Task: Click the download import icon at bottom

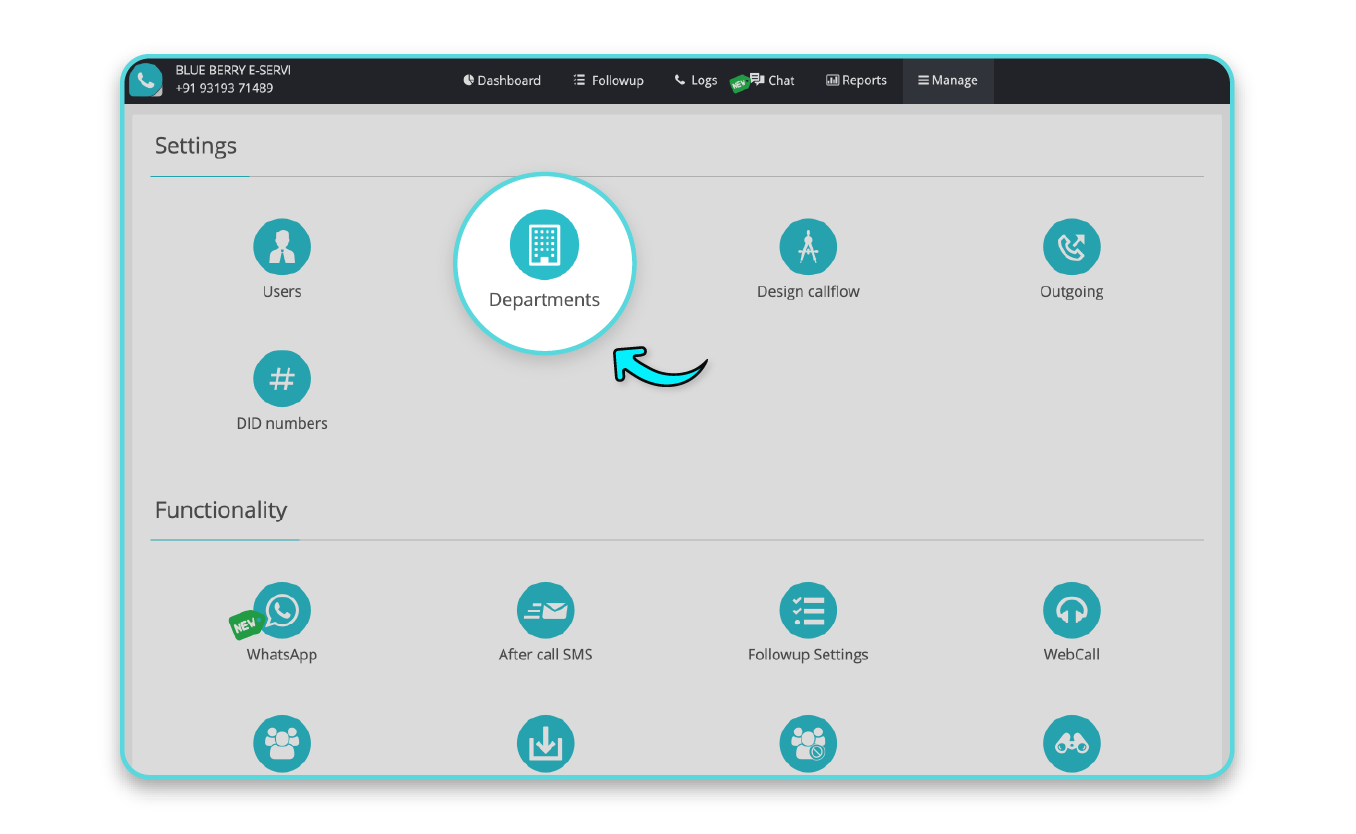Action: coord(545,743)
